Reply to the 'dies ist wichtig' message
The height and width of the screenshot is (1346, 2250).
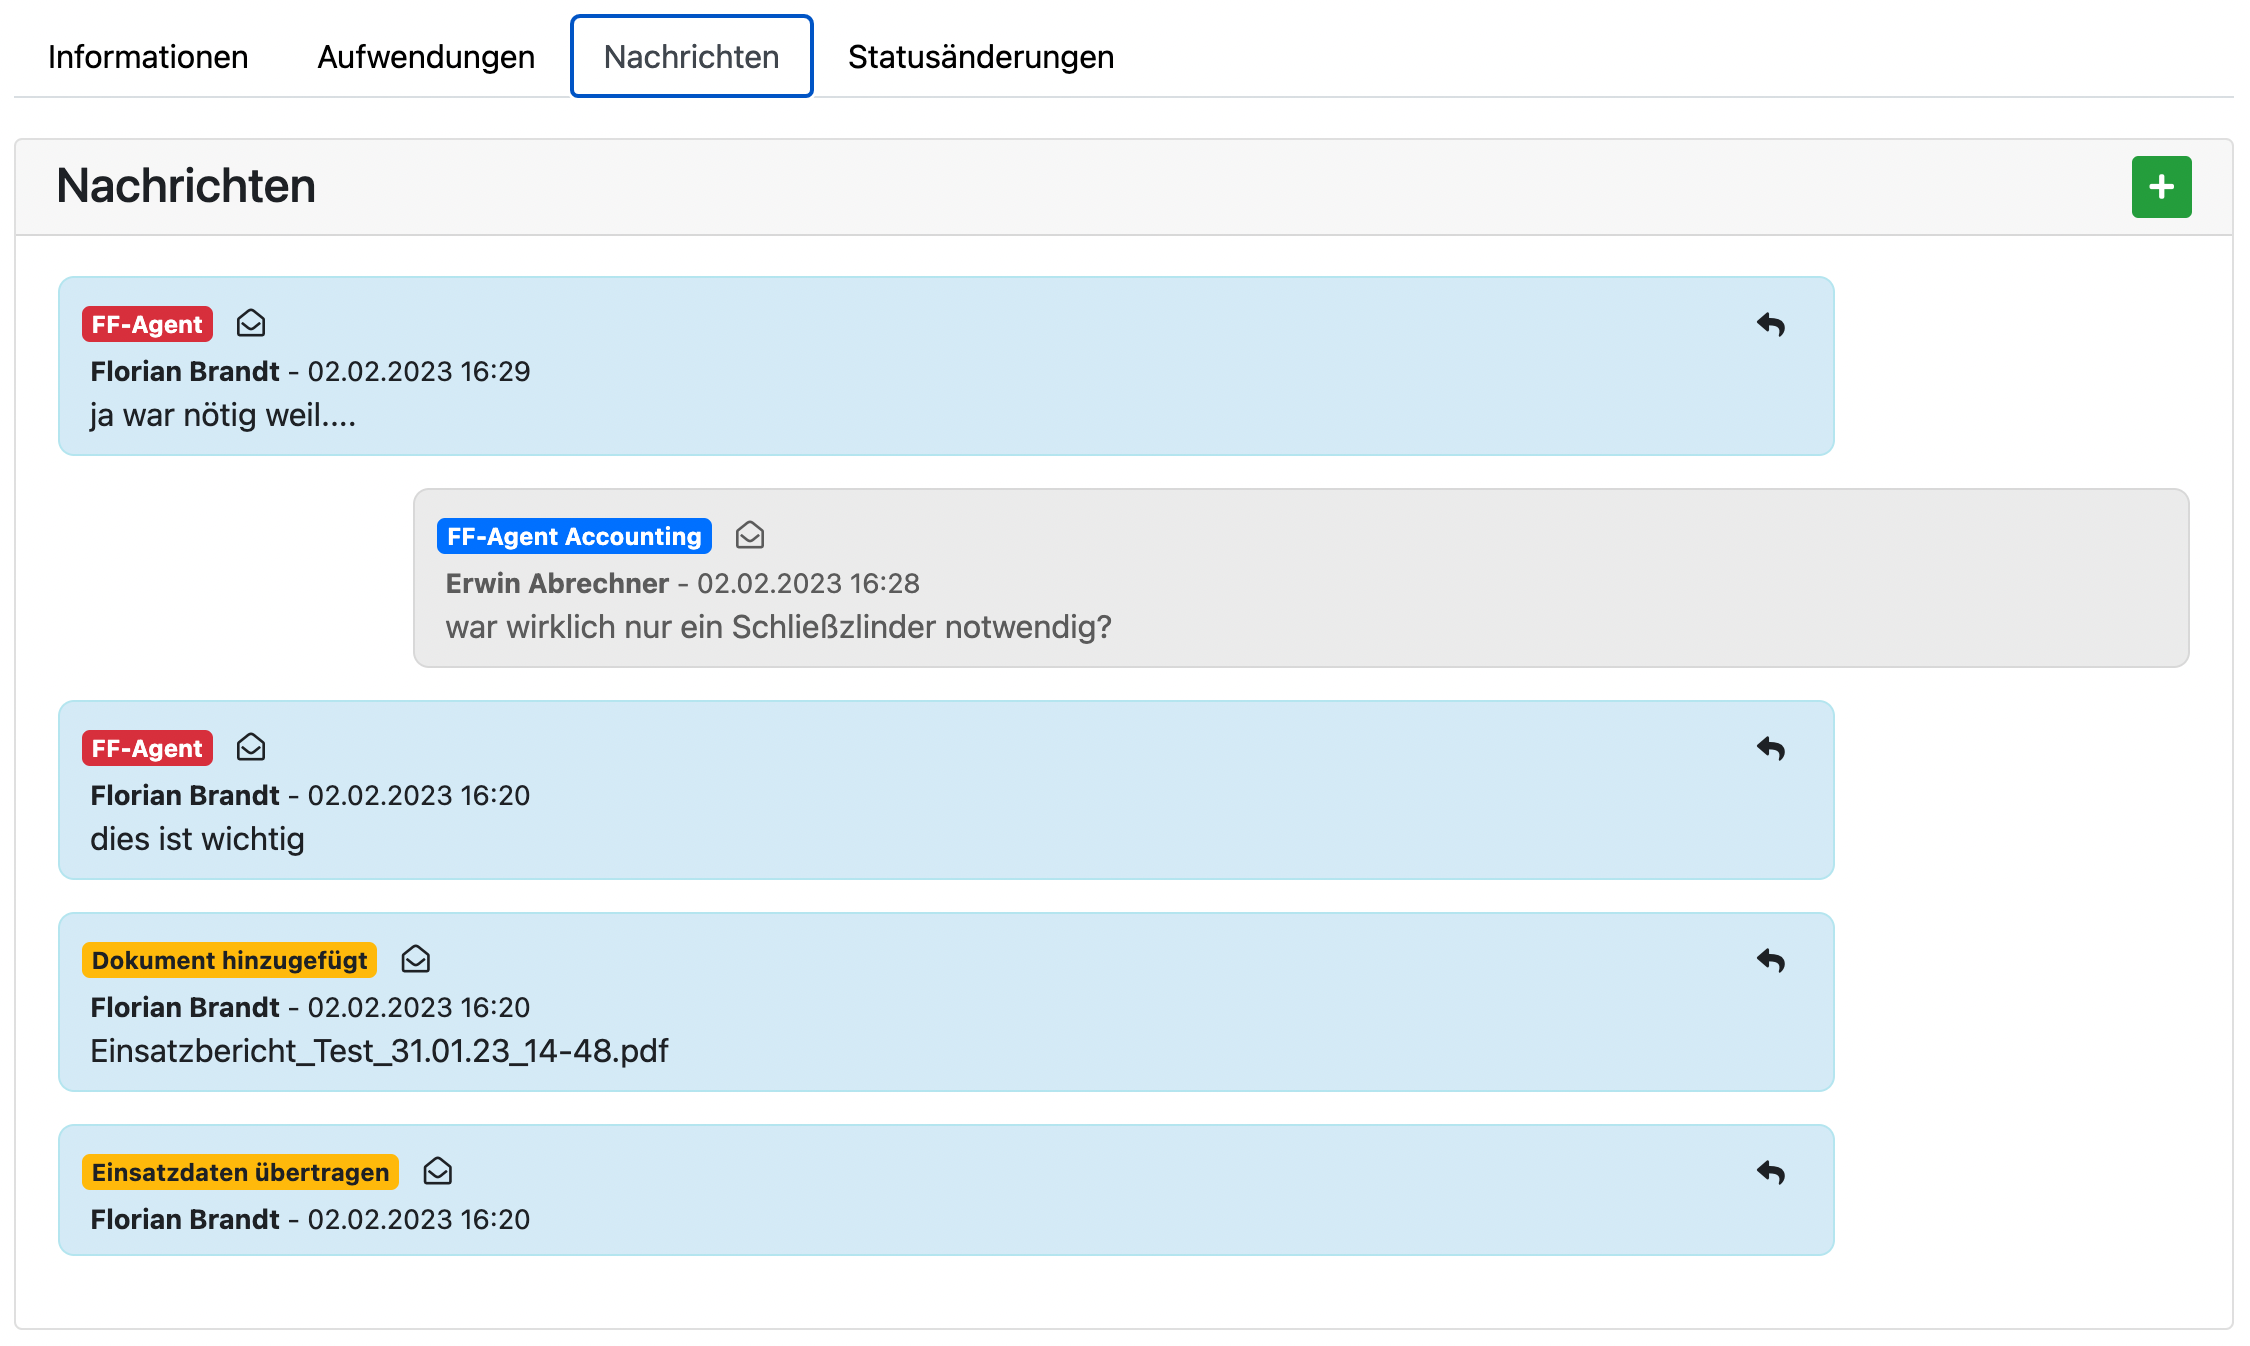click(1770, 748)
